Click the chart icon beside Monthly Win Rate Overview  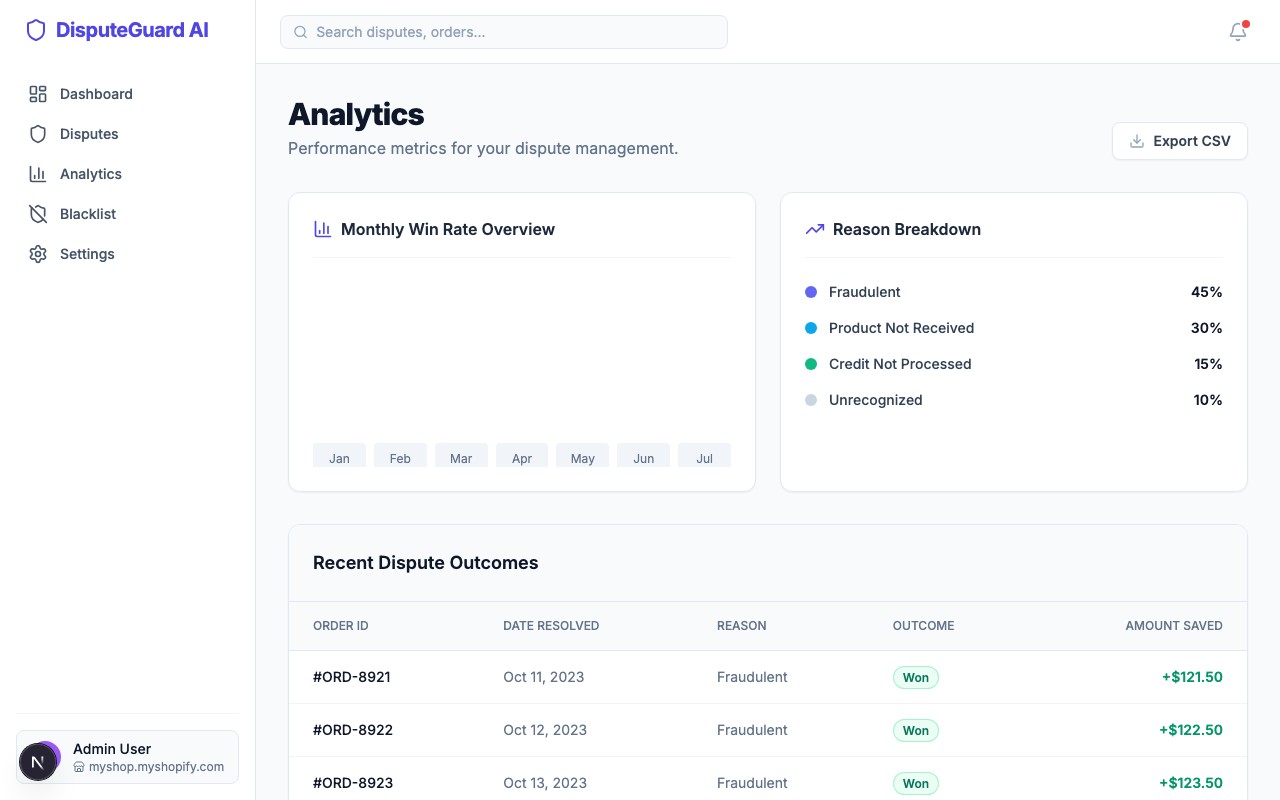[322, 229]
